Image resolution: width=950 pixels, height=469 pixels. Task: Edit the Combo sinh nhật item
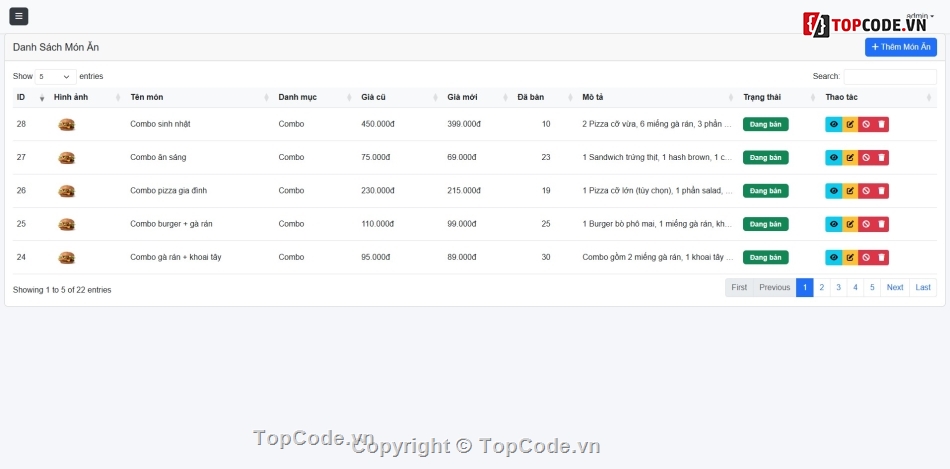point(850,124)
